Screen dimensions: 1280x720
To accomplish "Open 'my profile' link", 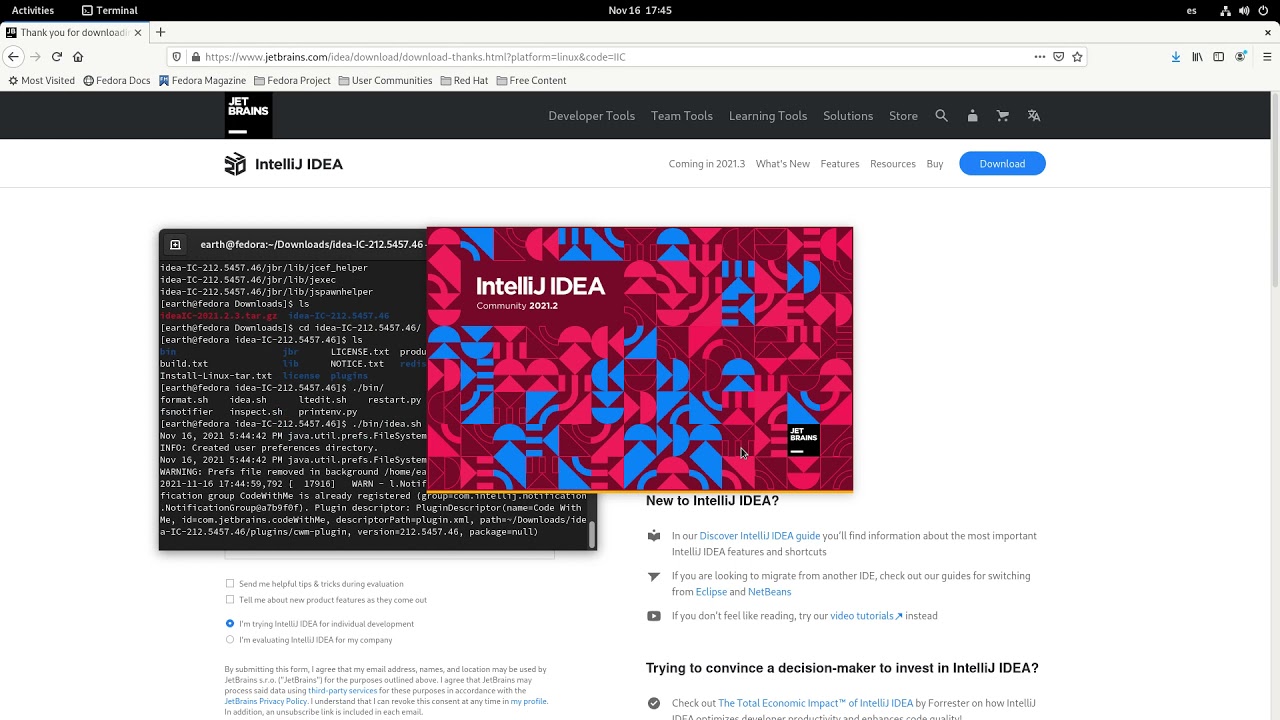I will 529,702.
